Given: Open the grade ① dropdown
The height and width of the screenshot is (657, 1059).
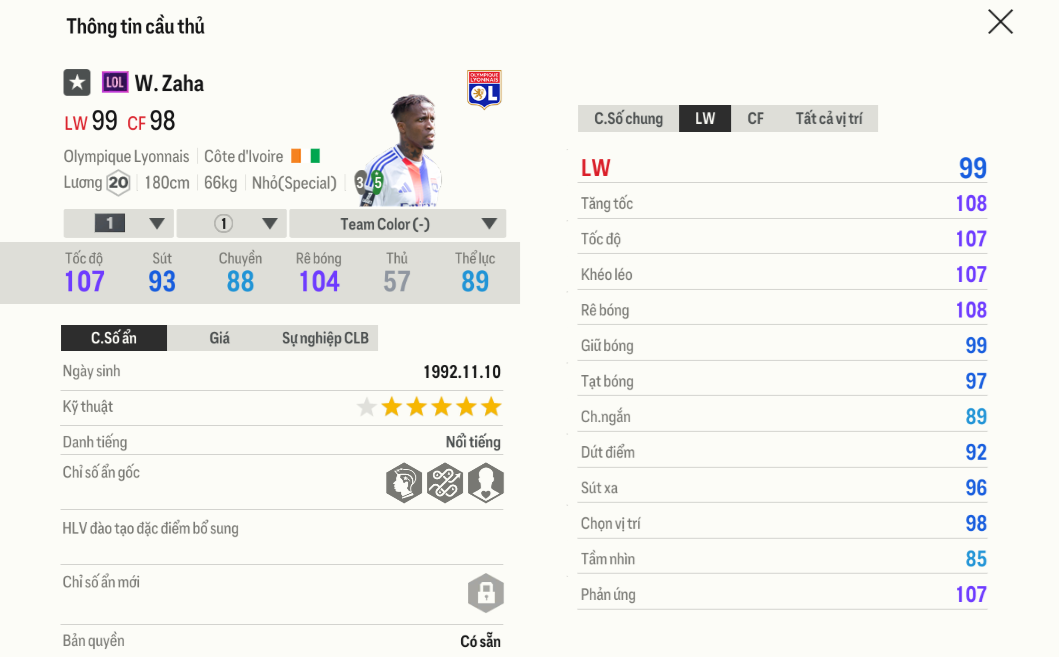Looking at the screenshot, I should (231, 223).
